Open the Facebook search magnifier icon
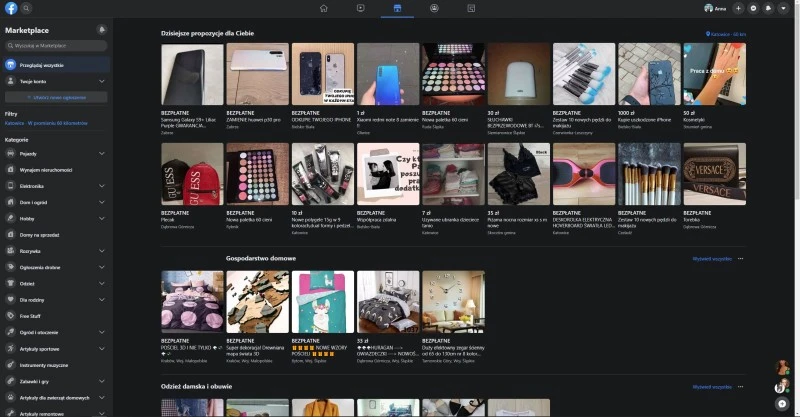Image resolution: width=800 pixels, height=417 pixels. tap(26, 8)
